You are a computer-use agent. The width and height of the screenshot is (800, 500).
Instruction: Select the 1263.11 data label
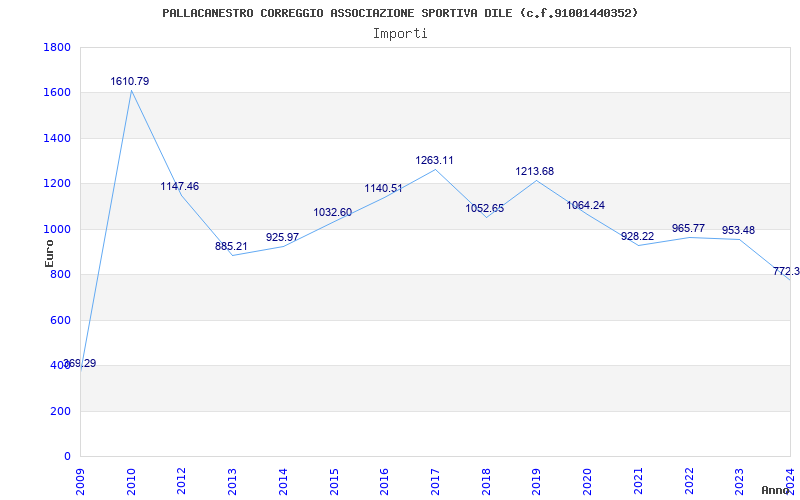click(434, 160)
